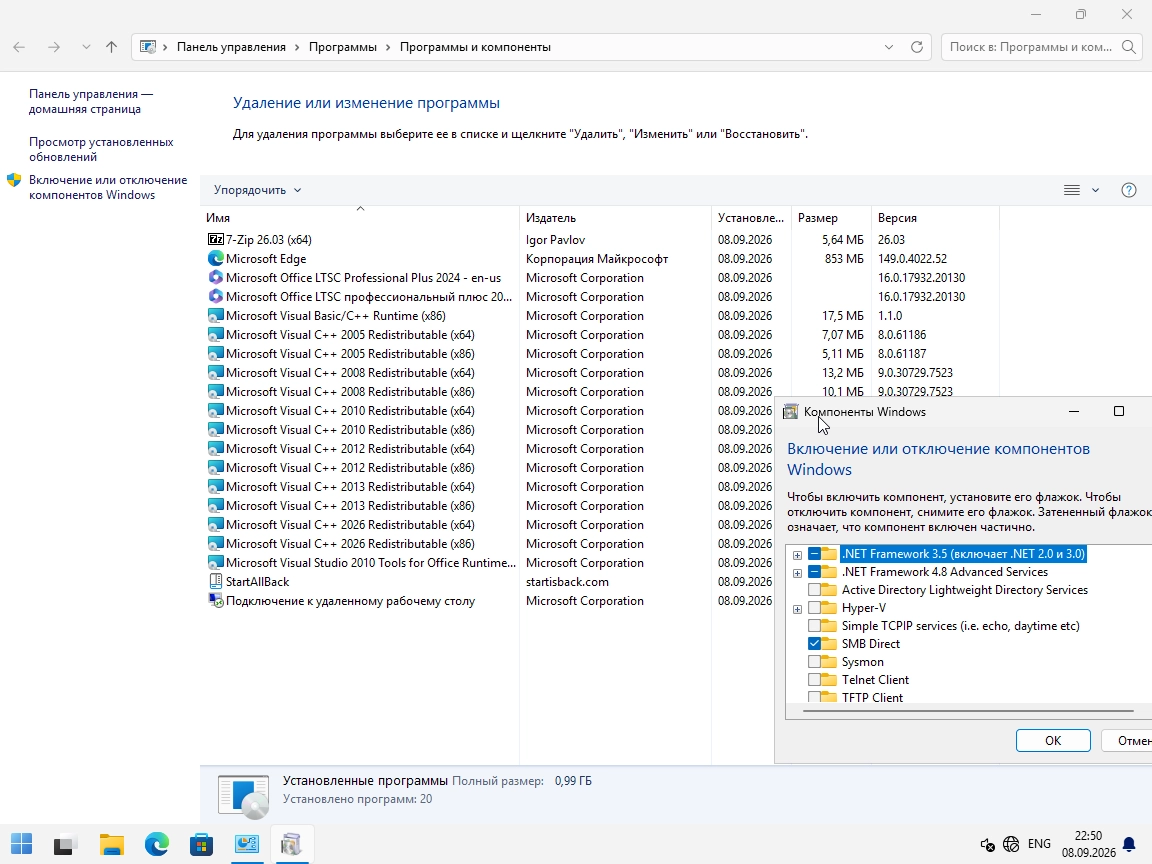Open the view options dropdown arrow
Viewport: 1152px width, 864px height.
click(x=1095, y=190)
